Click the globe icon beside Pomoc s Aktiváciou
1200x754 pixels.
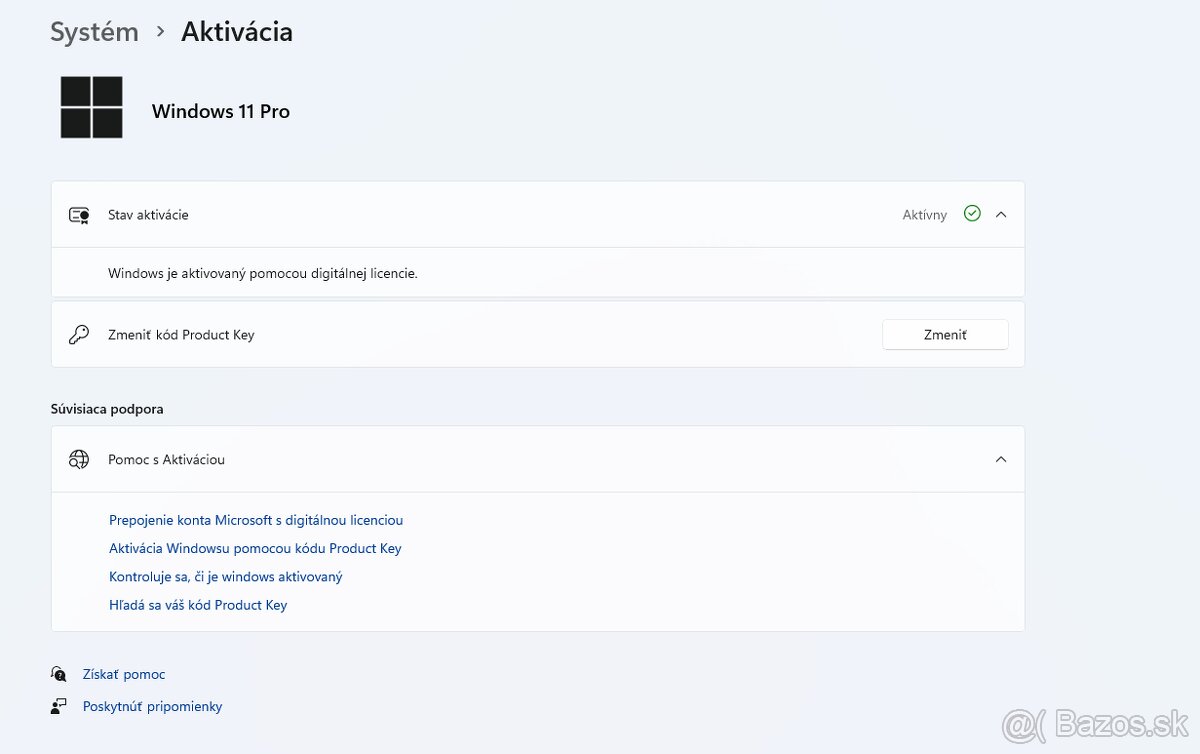[x=79, y=460]
